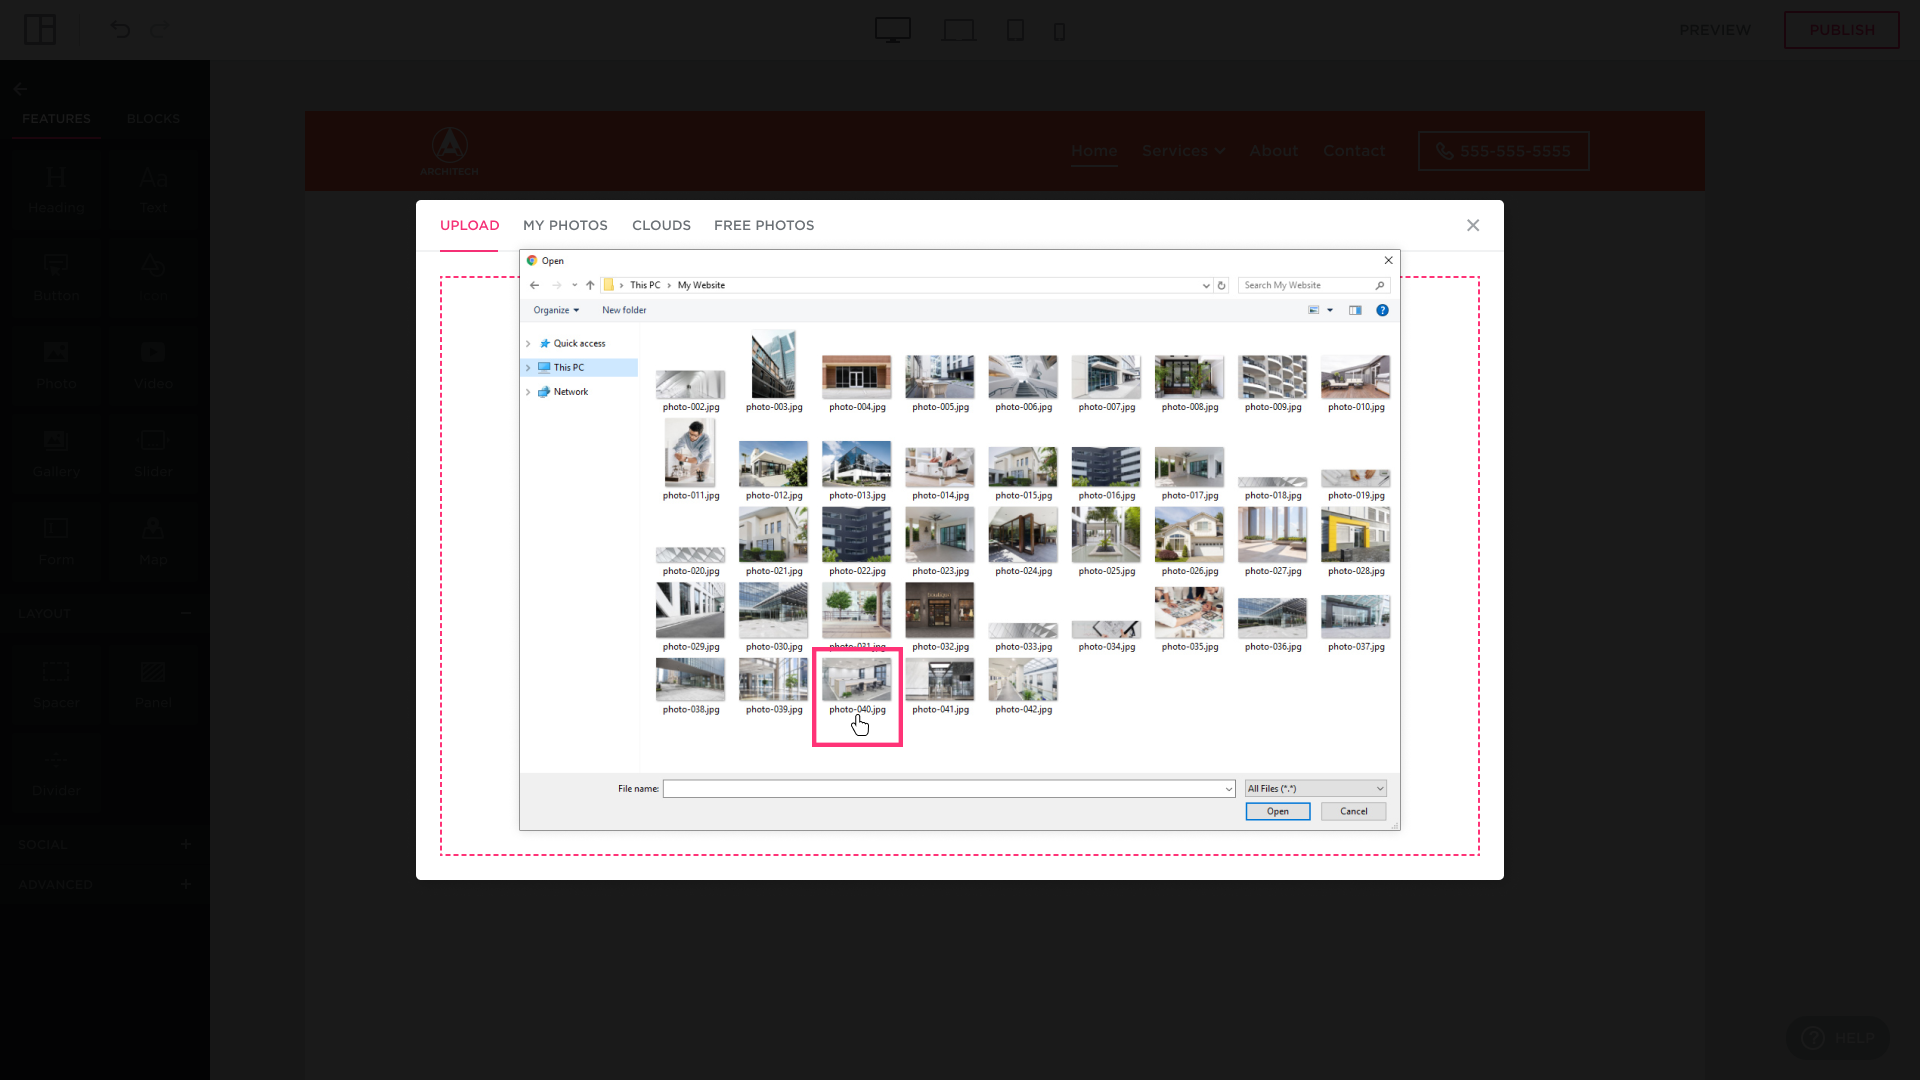Click the refresh icon beside address bar
Viewport: 1920px width, 1080px height.
pos(1221,285)
